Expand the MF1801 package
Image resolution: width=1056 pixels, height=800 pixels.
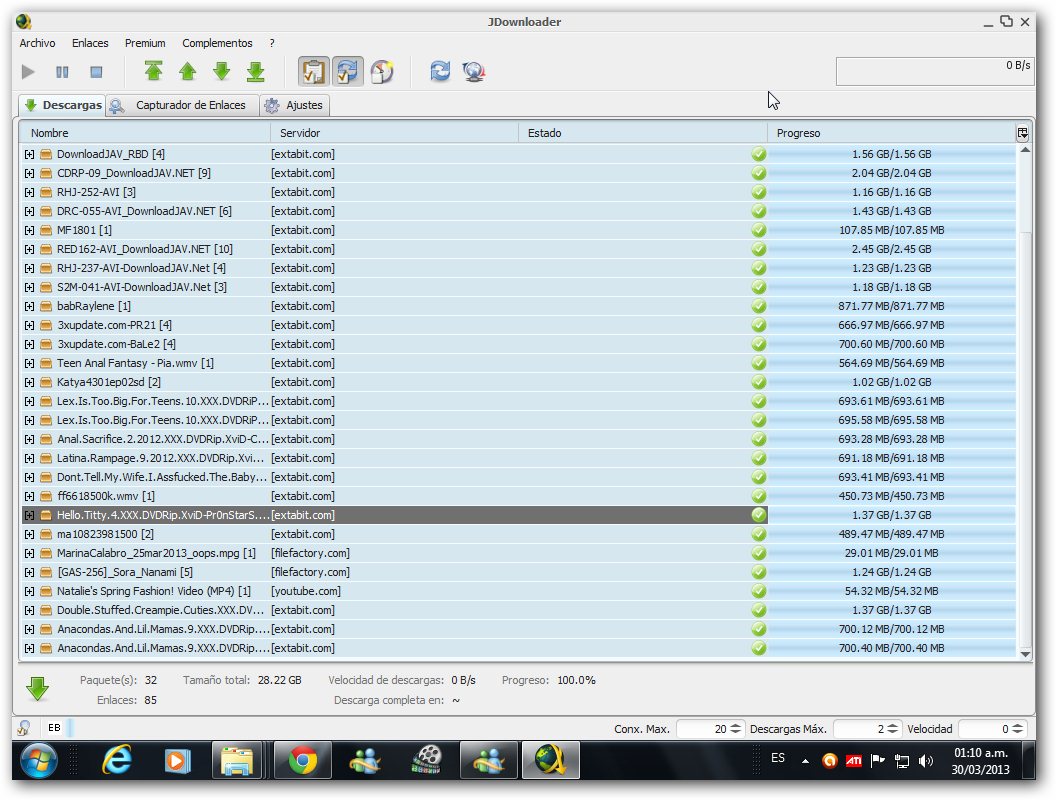pos(30,230)
